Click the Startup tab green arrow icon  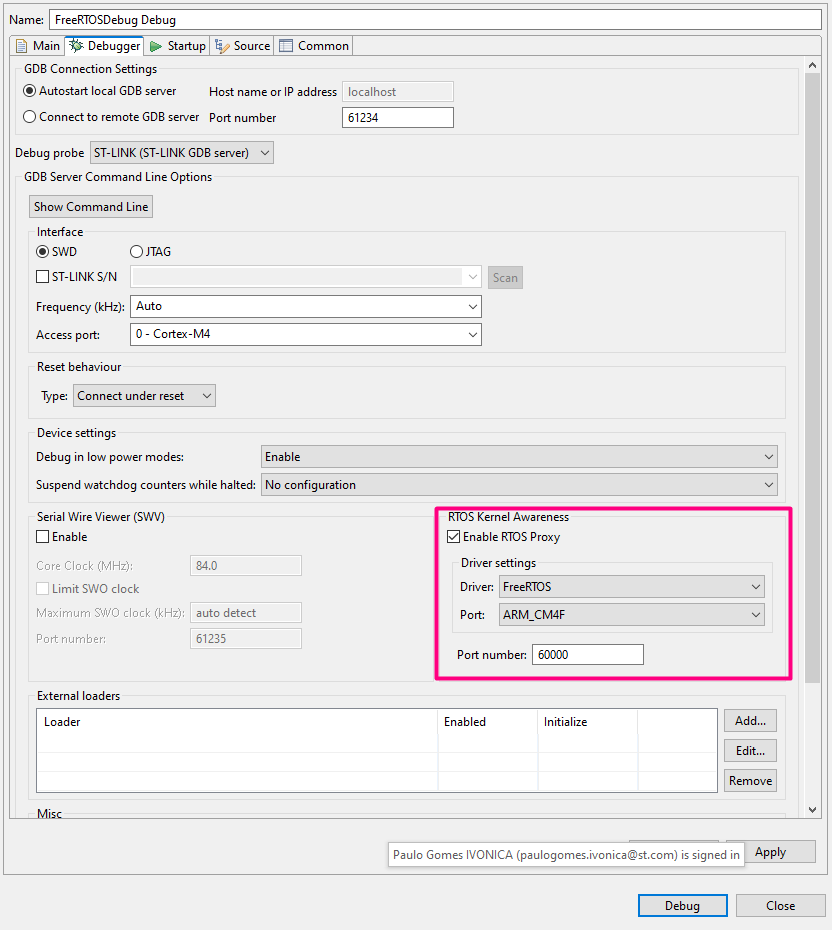pyautogui.click(x=156, y=46)
